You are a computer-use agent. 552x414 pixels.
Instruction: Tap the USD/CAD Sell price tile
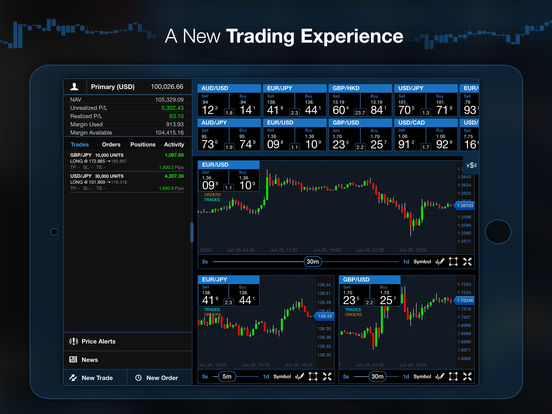pyautogui.click(x=410, y=139)
